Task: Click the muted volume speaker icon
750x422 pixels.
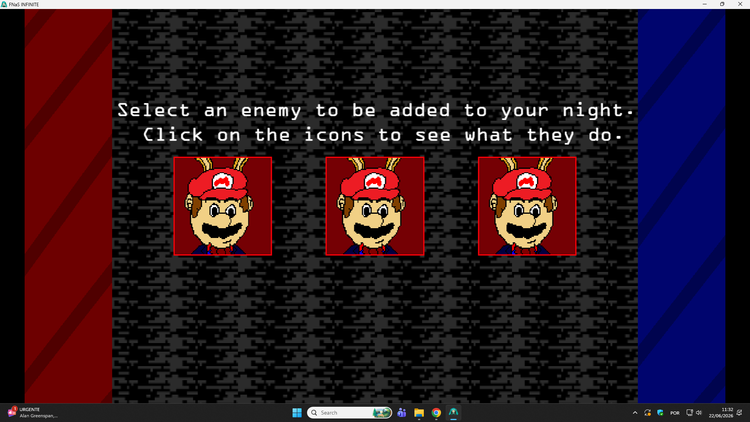Action: point(699,412)
